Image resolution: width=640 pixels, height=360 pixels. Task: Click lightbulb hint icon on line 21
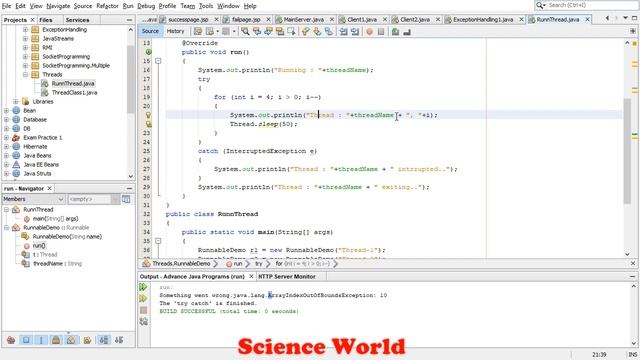pos(148,115)
